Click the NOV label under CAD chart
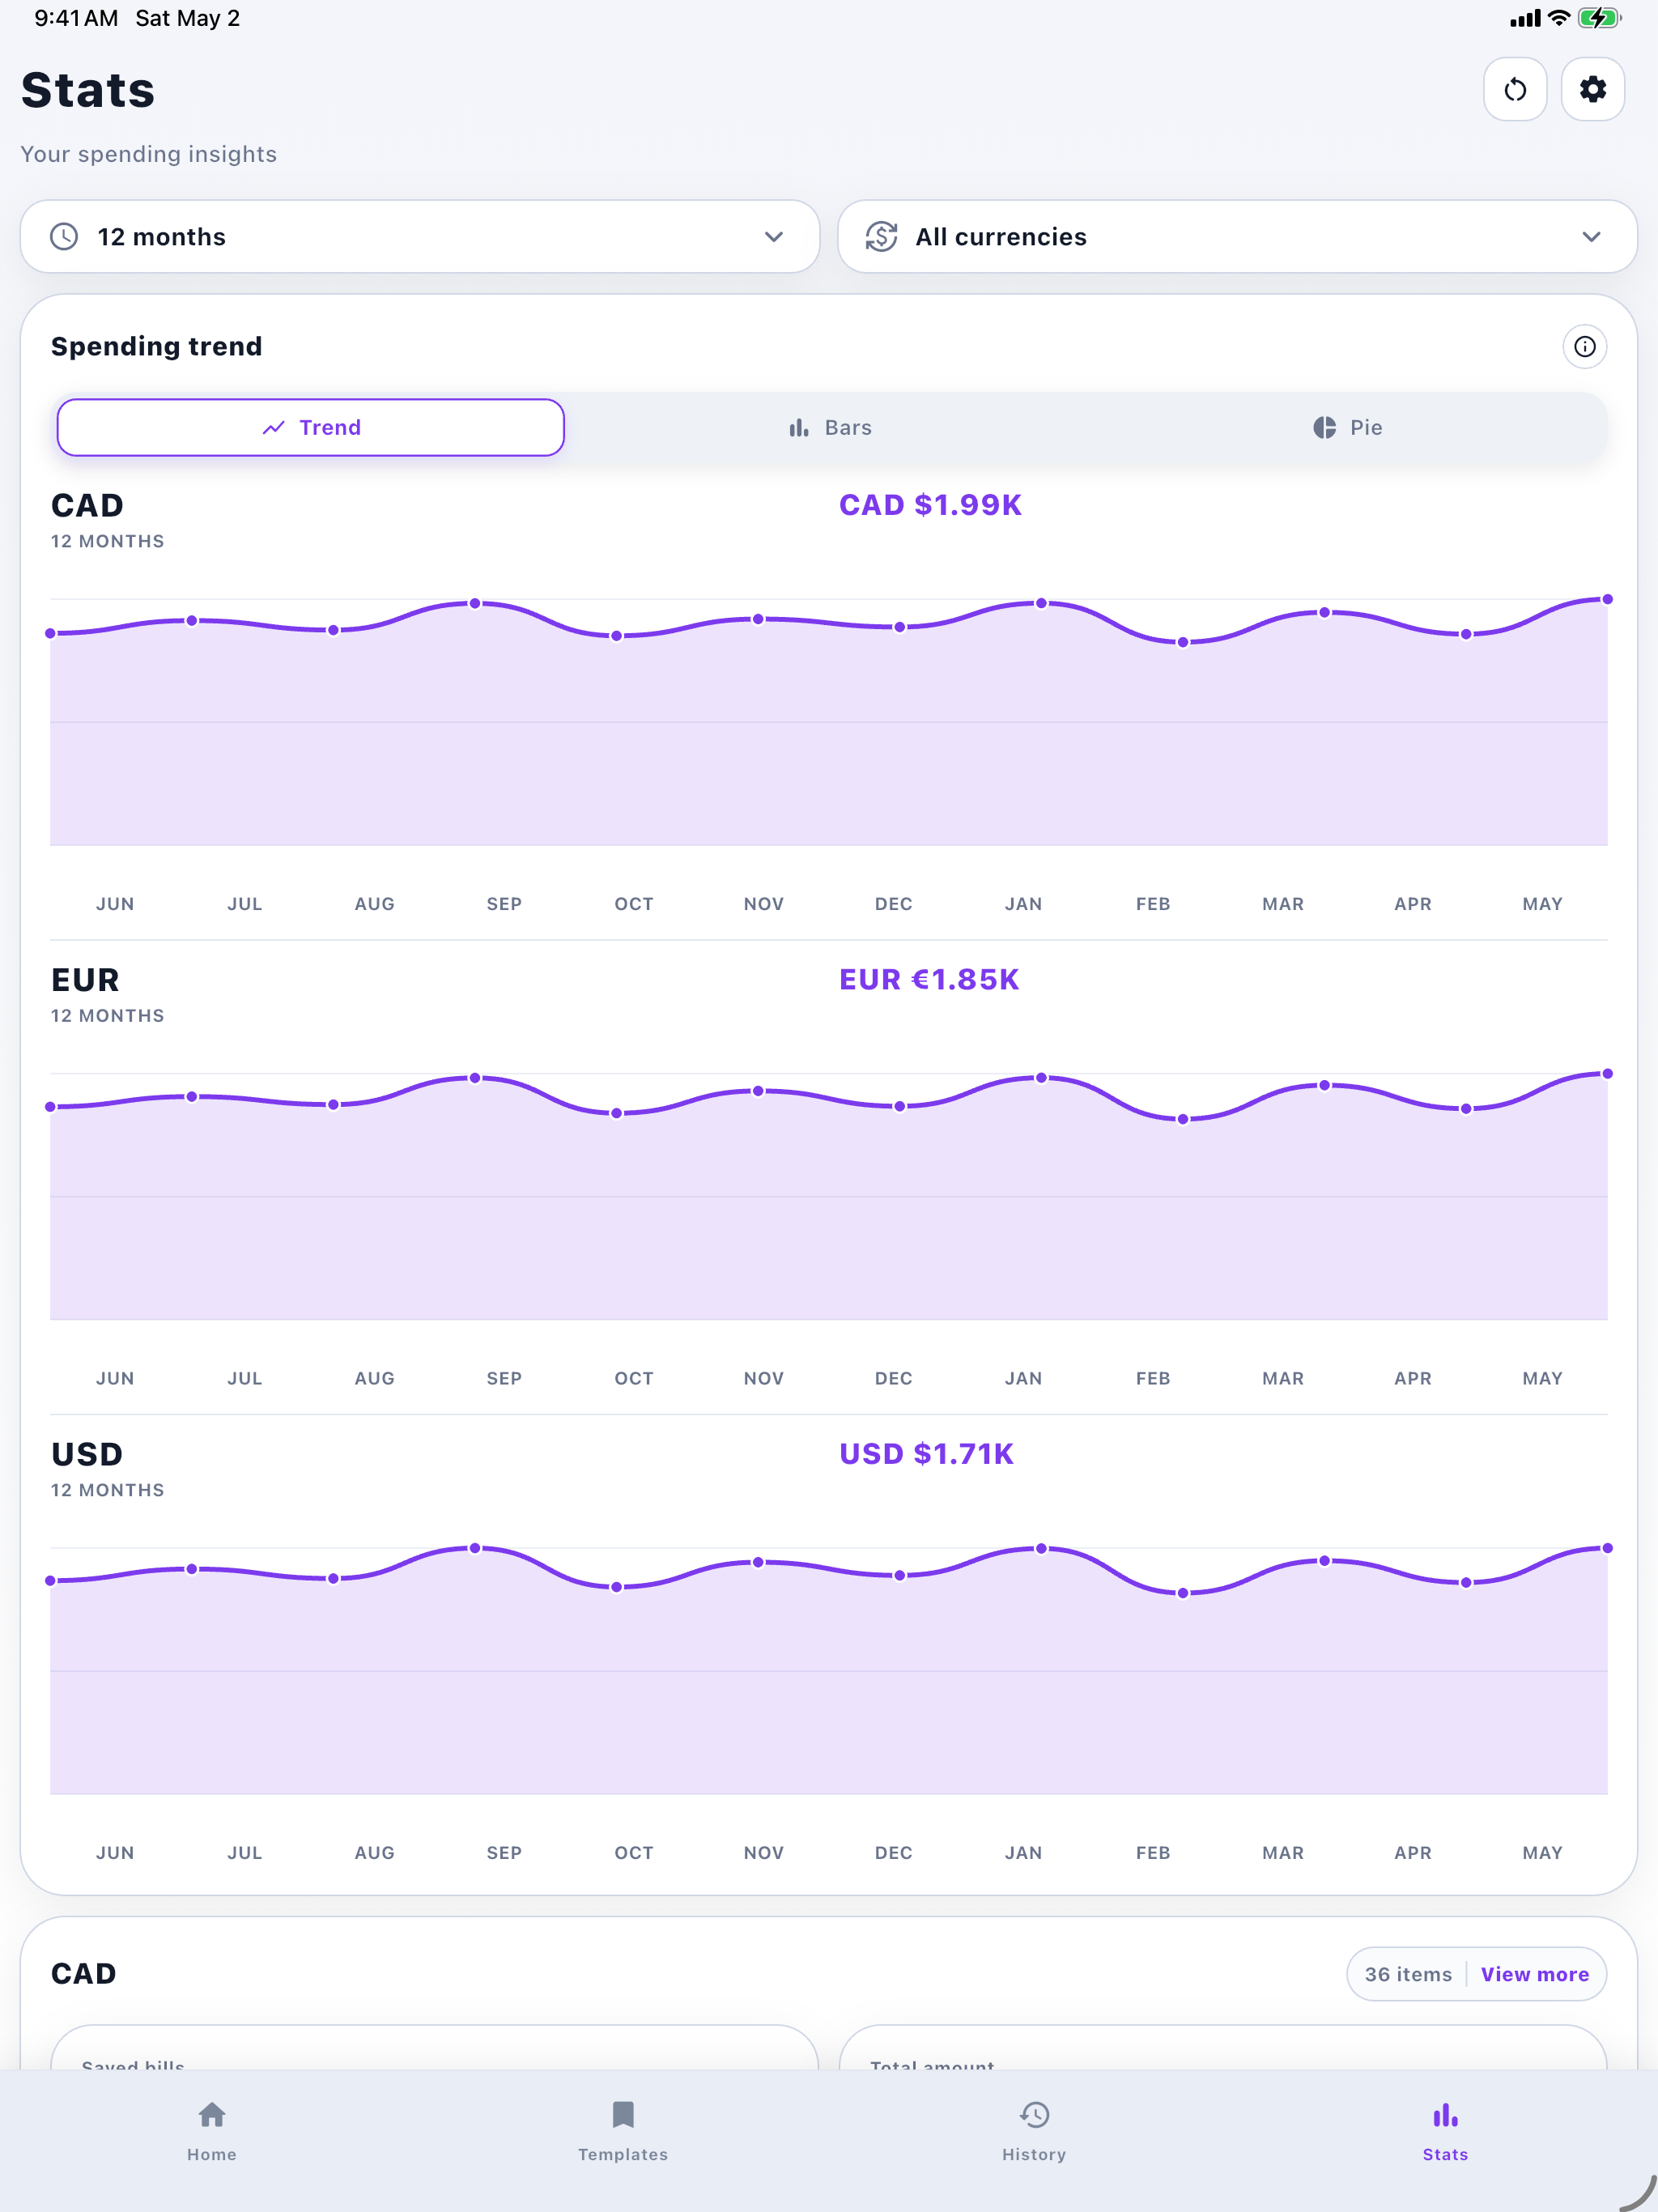This screenshot has height=2212, width=1658. point(763,904)
